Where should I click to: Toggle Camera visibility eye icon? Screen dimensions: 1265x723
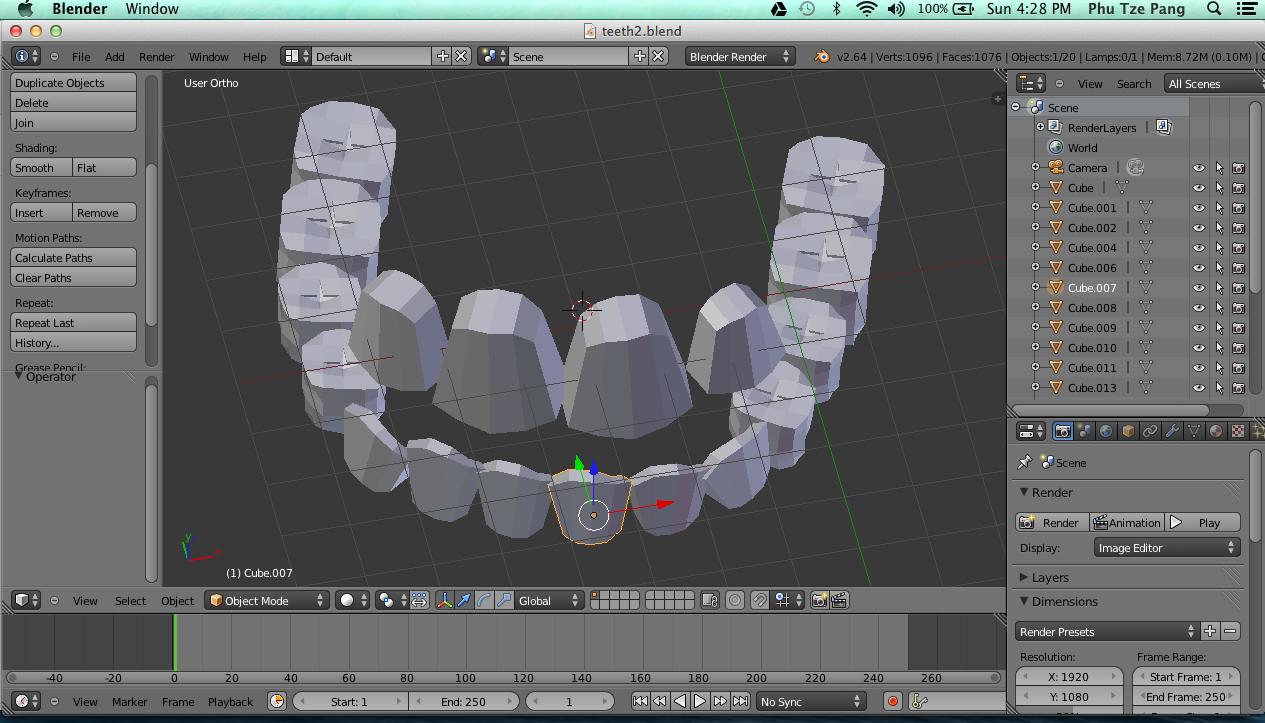point(1198,167)
